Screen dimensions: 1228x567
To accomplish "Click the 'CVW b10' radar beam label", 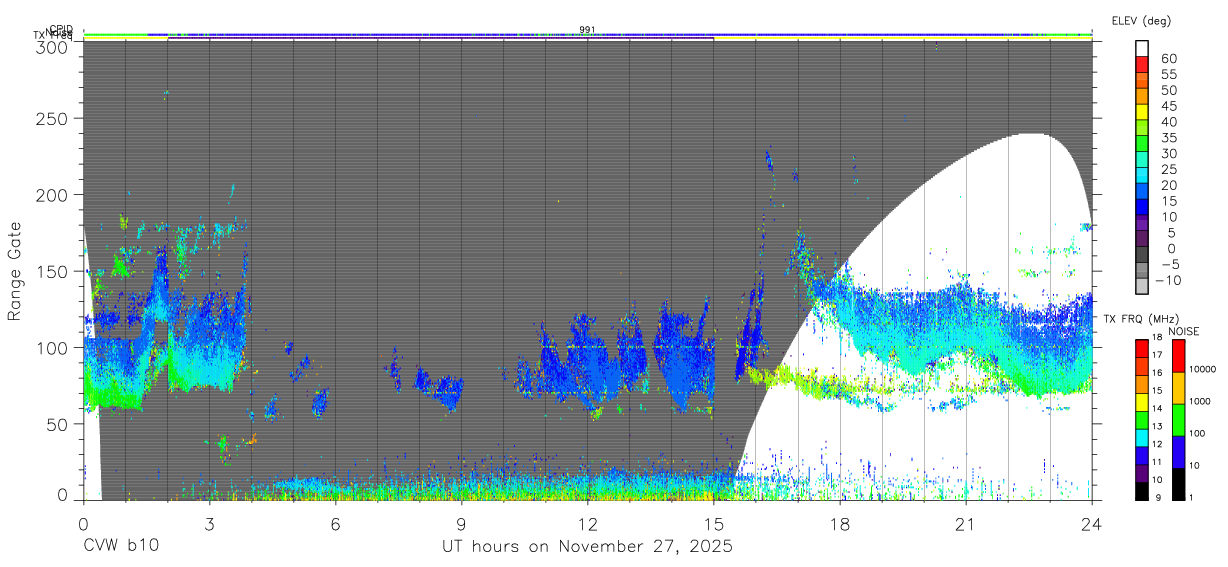I will 120,546.
